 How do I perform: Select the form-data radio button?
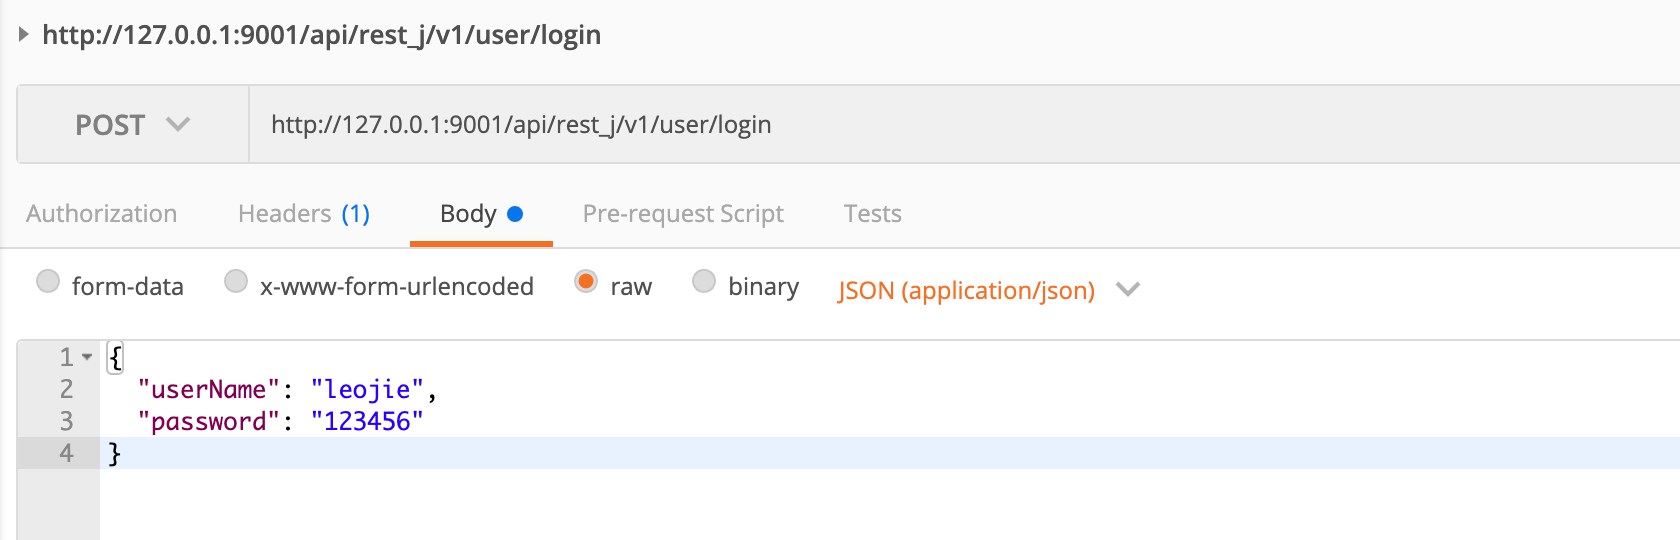(48, 282)
